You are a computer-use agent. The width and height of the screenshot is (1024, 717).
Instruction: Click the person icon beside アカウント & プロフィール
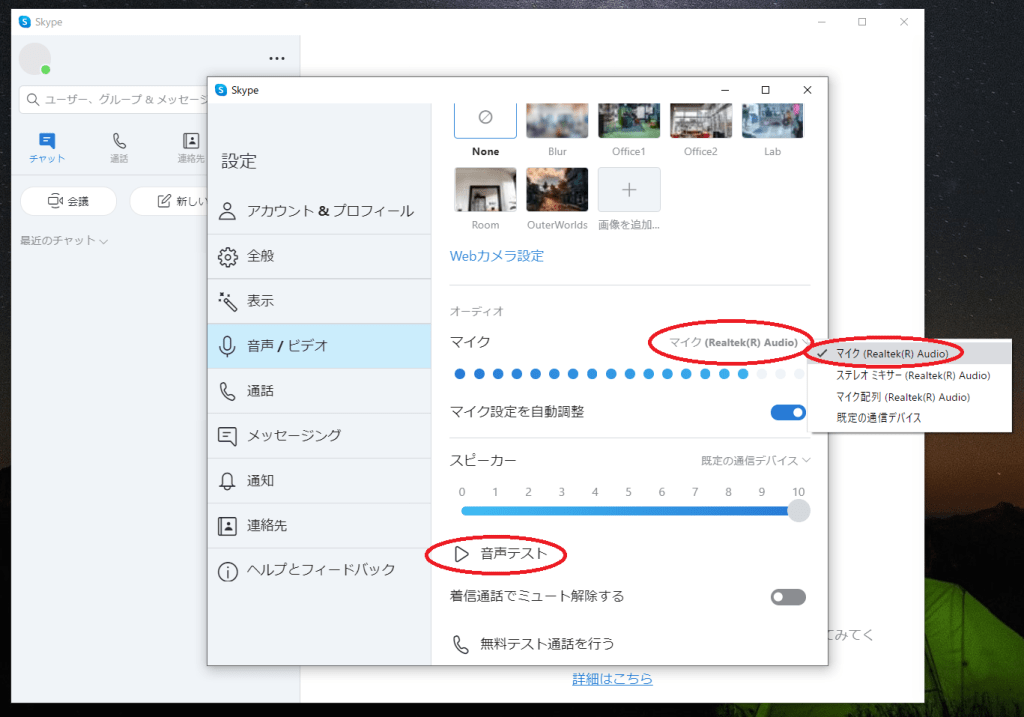click(227, 211)
